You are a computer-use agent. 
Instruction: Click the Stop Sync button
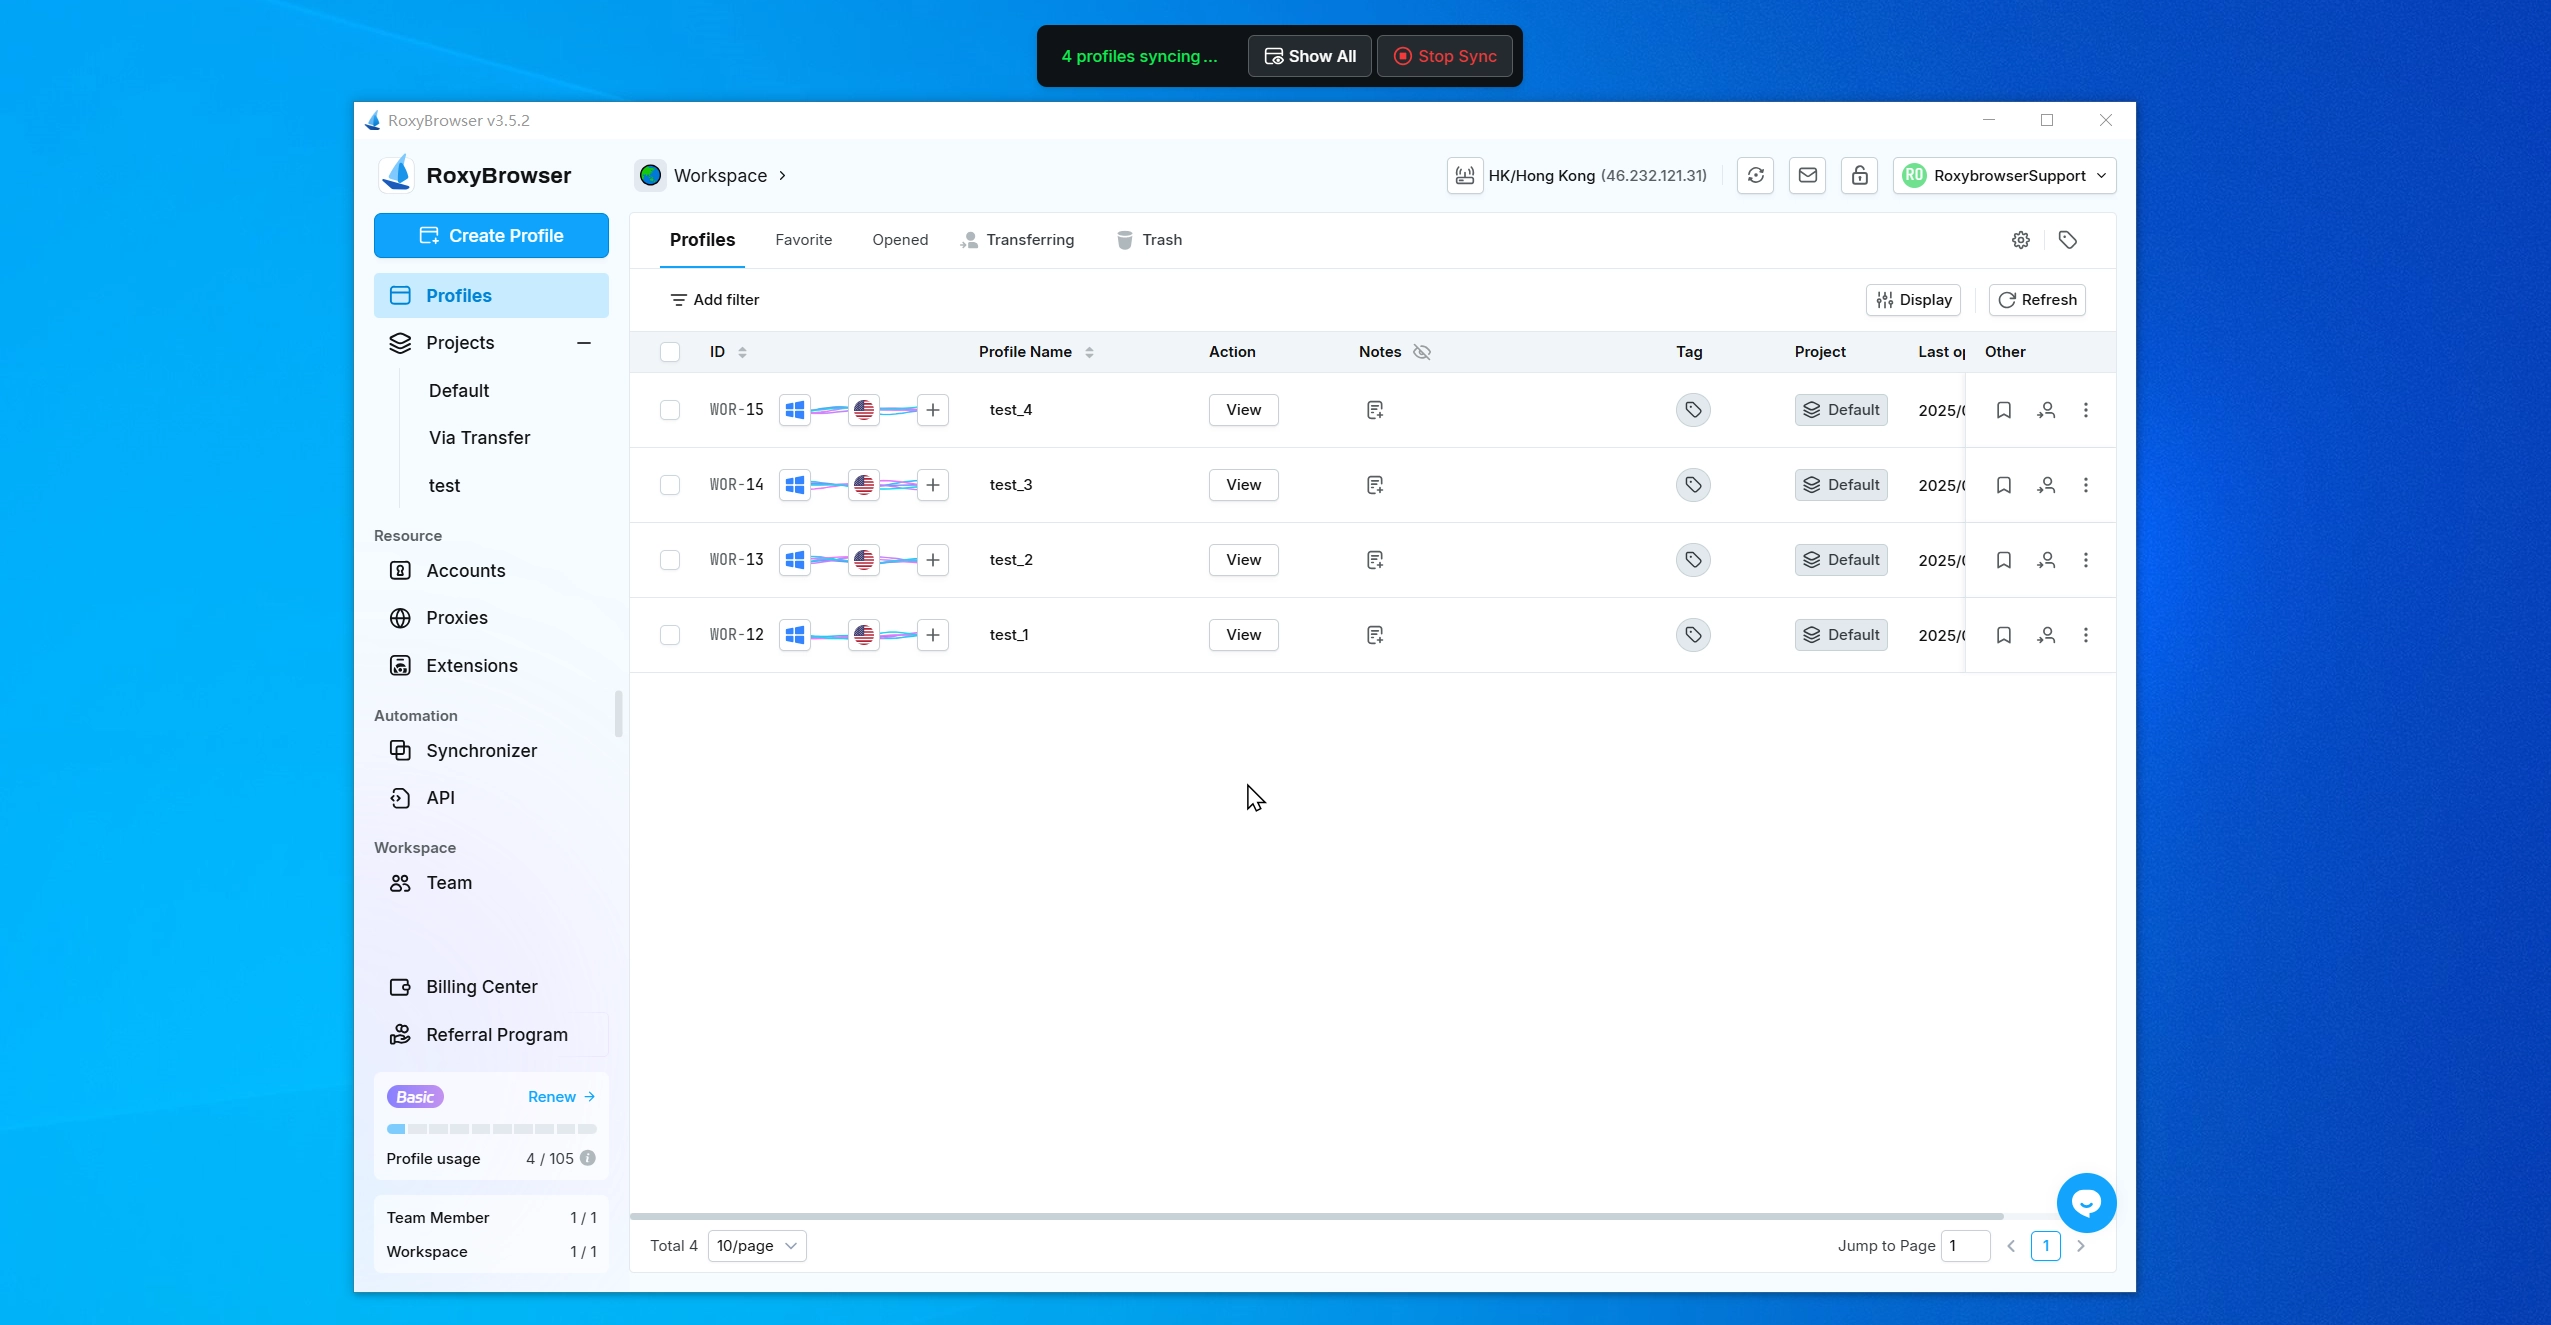click(x=1444, y=57)
